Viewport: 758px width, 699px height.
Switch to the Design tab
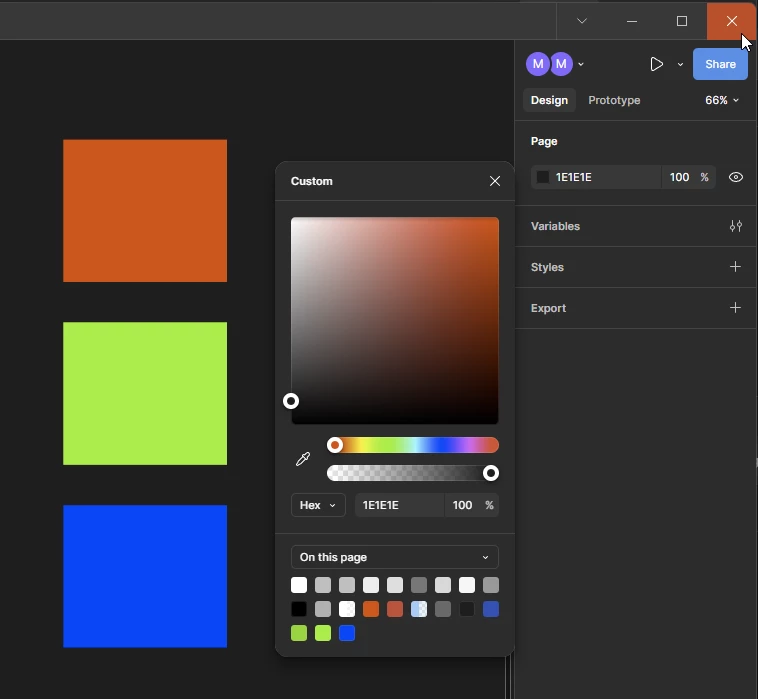[x=549, y=100]
